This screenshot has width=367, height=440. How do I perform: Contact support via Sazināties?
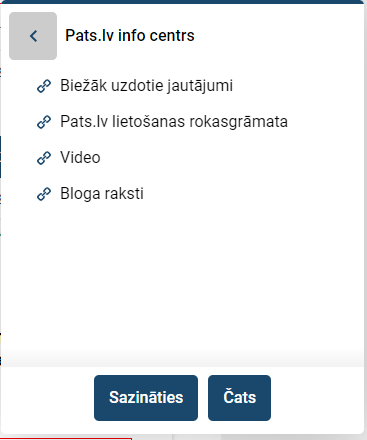coord(146,398)
